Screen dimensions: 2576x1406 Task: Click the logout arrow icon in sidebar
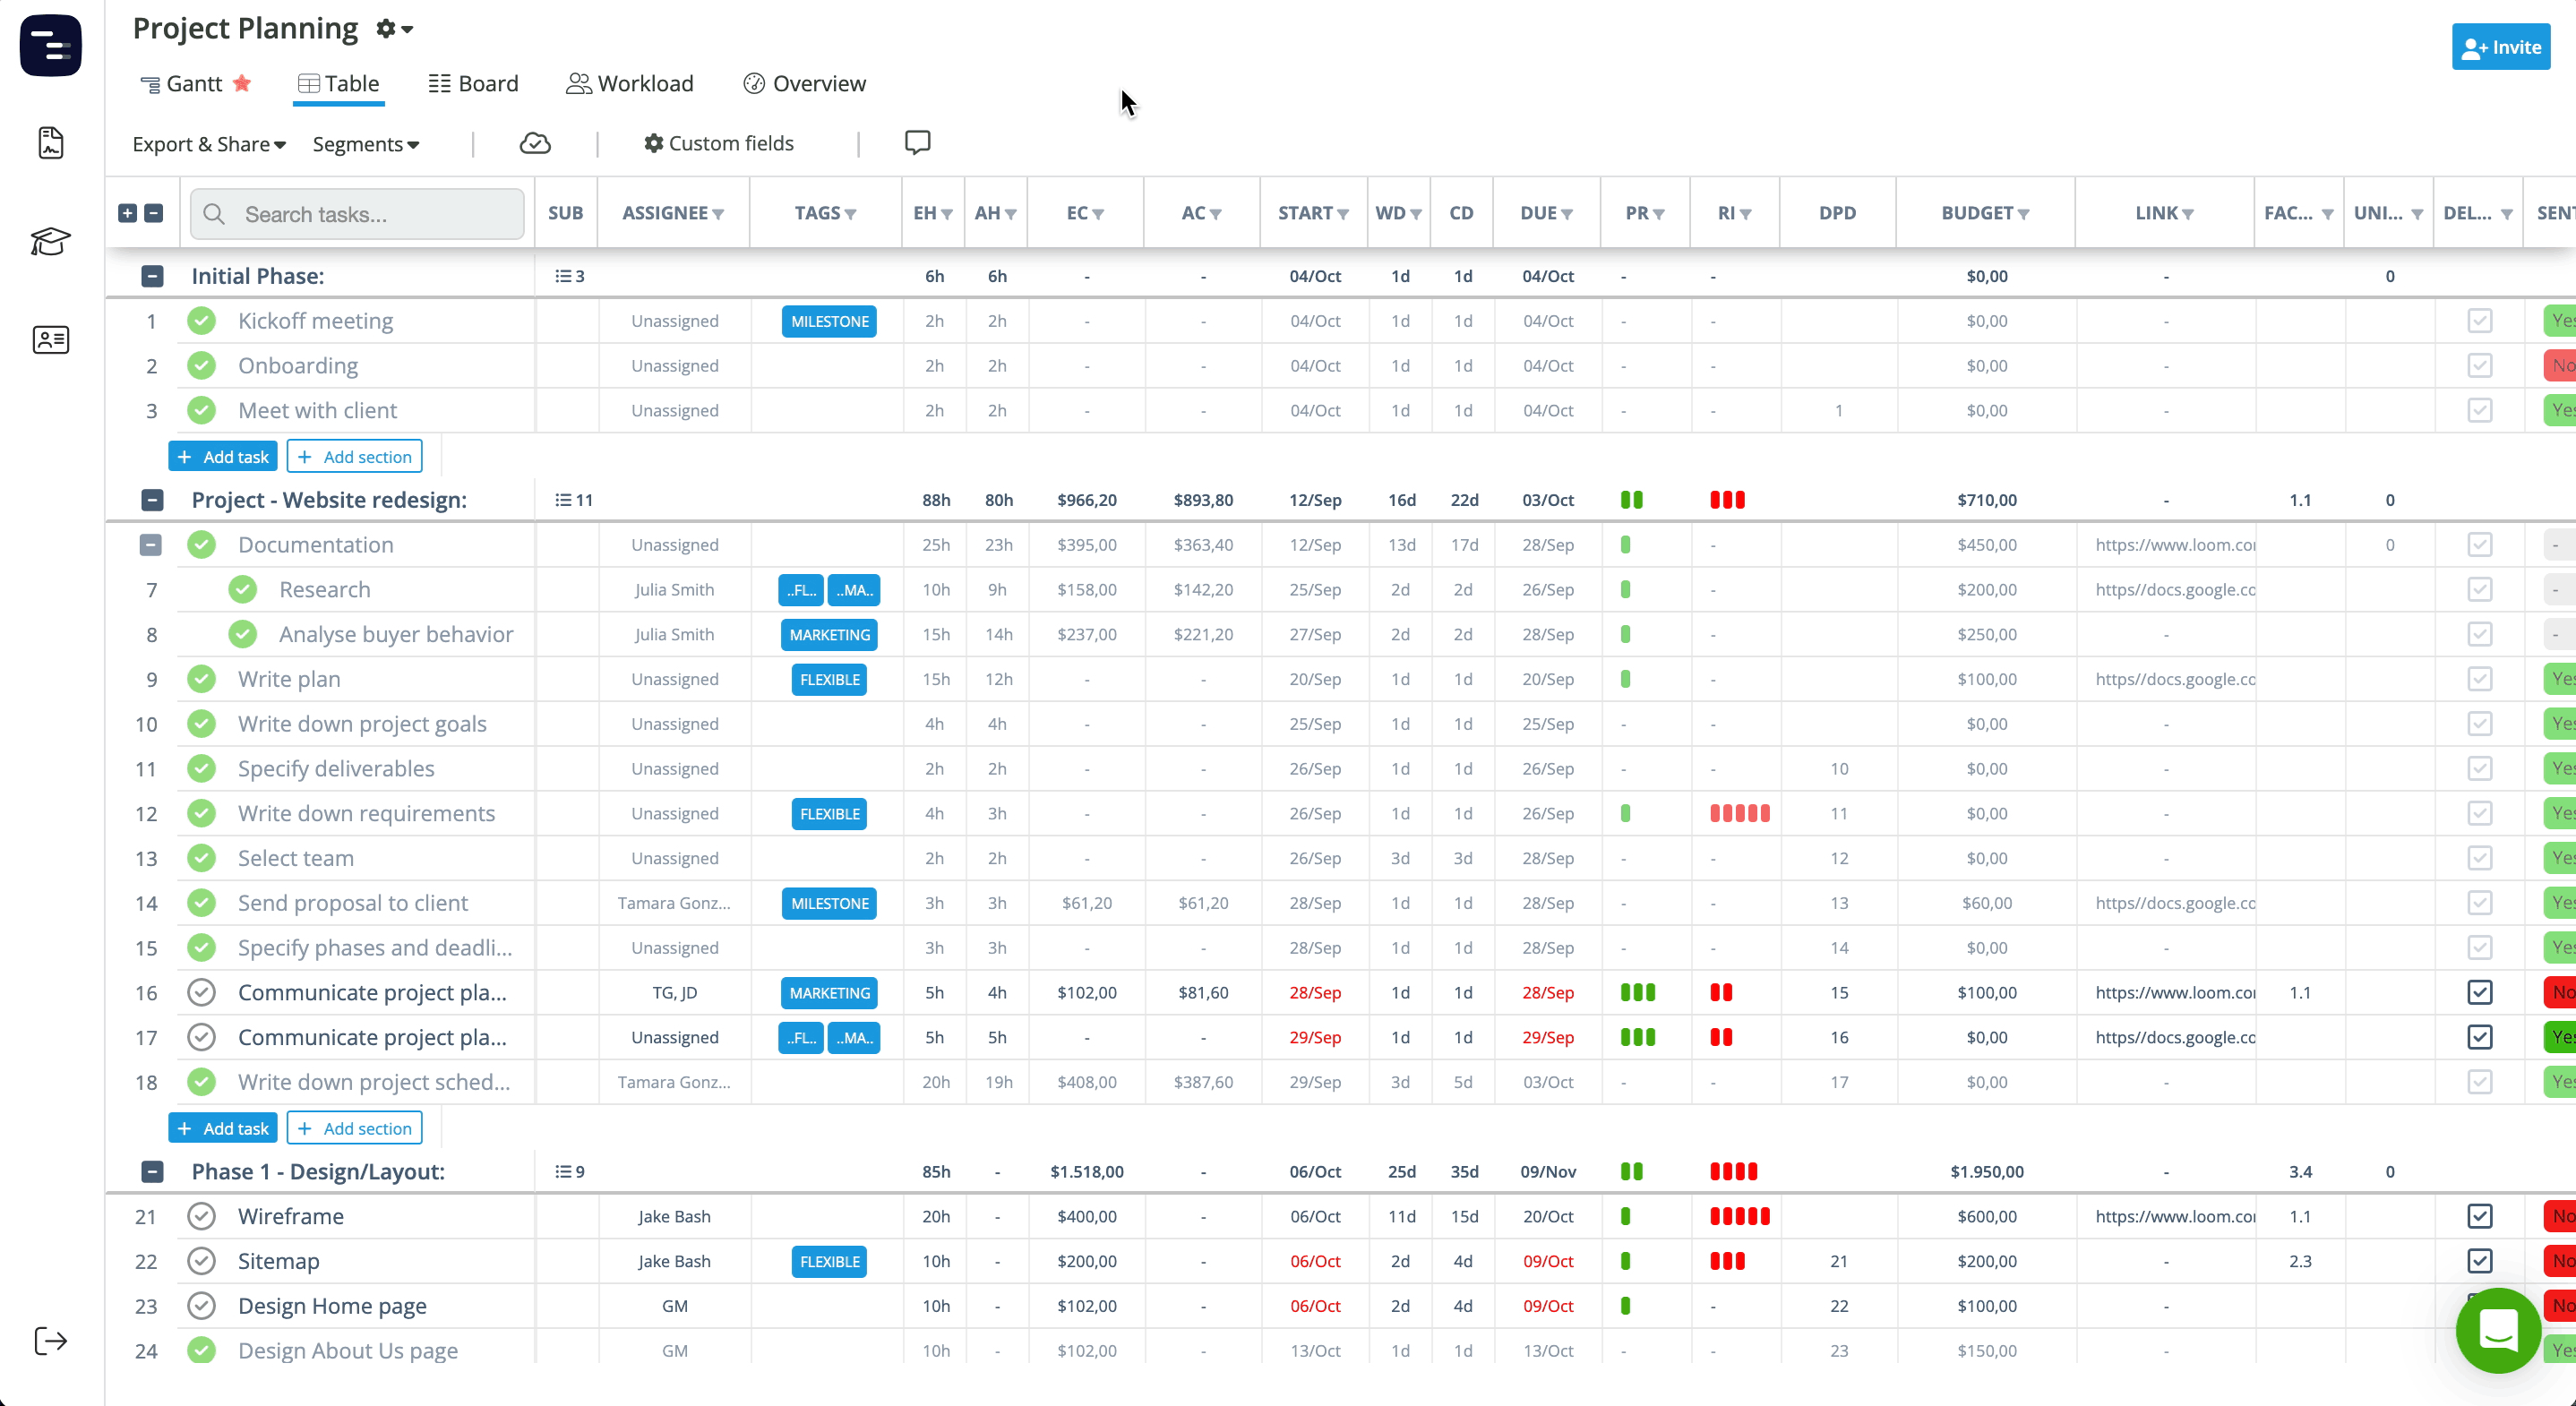tap(50, 1341)
